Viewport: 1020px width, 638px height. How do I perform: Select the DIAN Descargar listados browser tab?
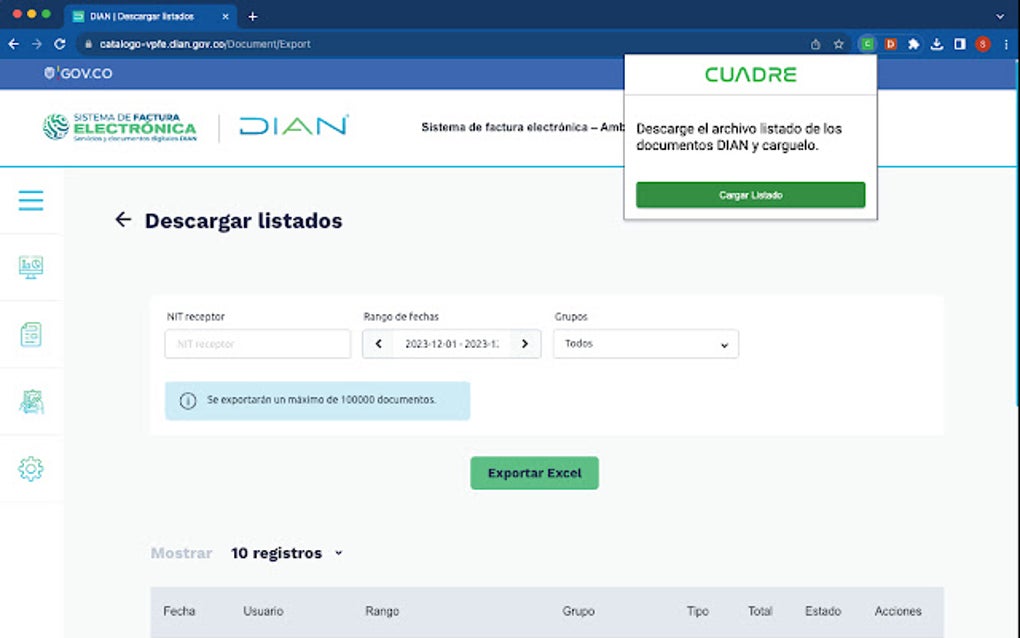click(145, 16)
